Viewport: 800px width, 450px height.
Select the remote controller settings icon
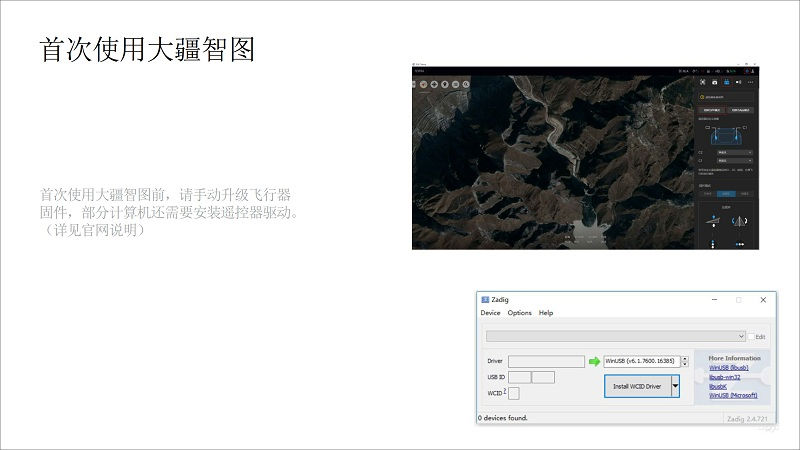727,80
